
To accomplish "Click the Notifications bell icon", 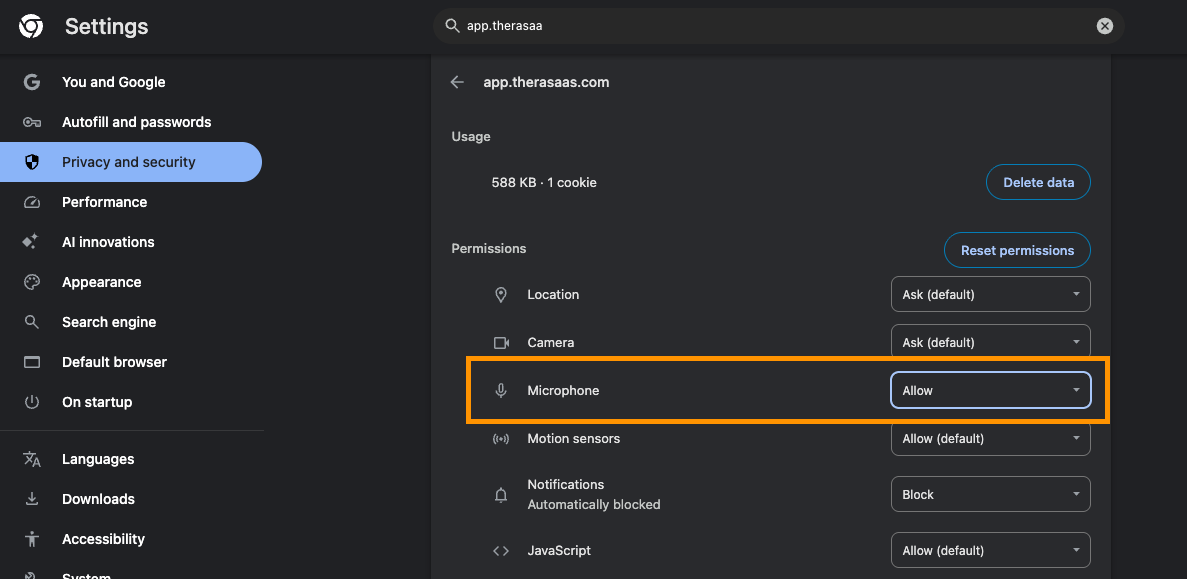I will [x=500, y=494].
